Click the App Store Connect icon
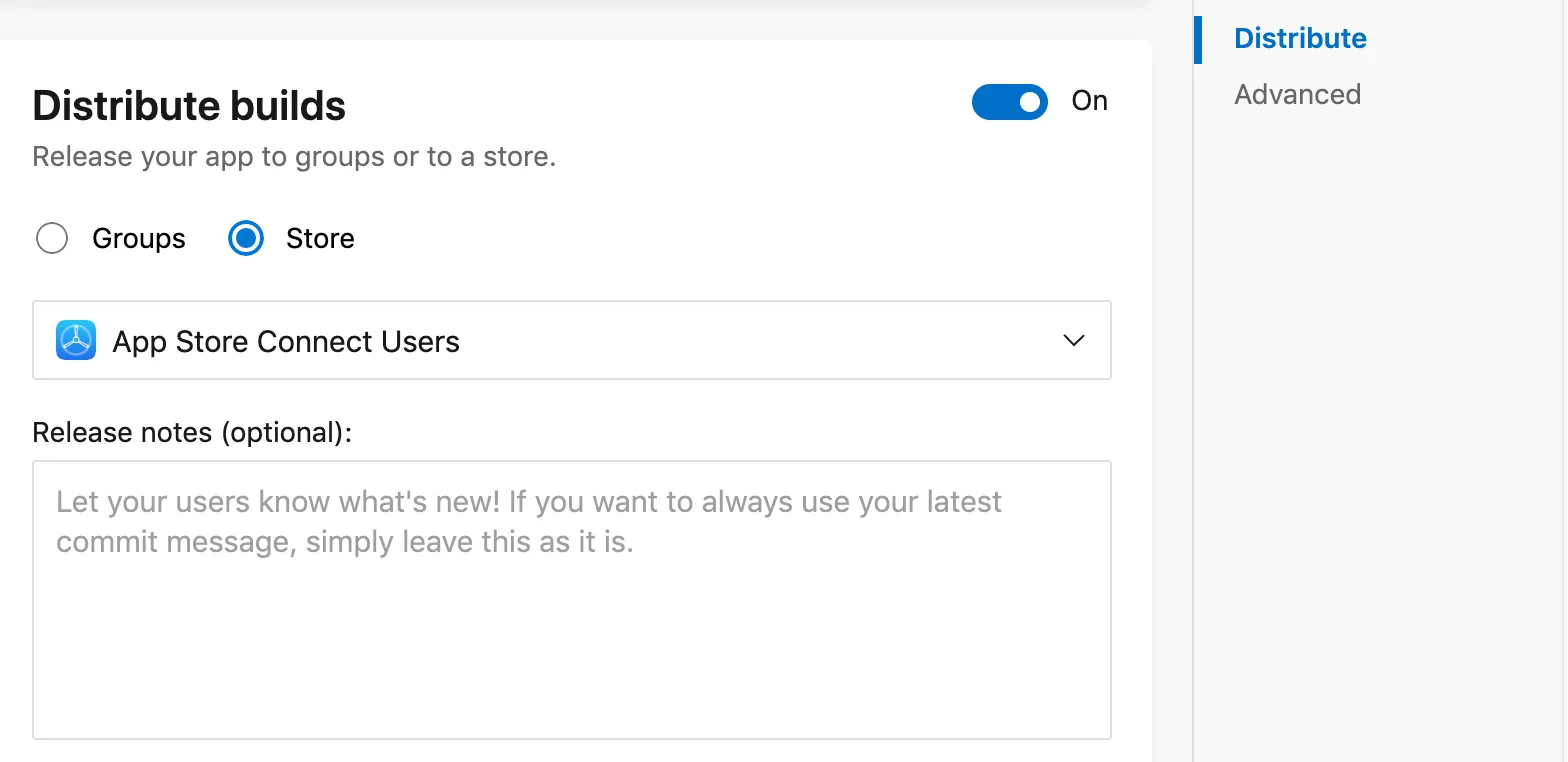The height and width of the screenshot is (762, 1568). [x=76, y=341]
